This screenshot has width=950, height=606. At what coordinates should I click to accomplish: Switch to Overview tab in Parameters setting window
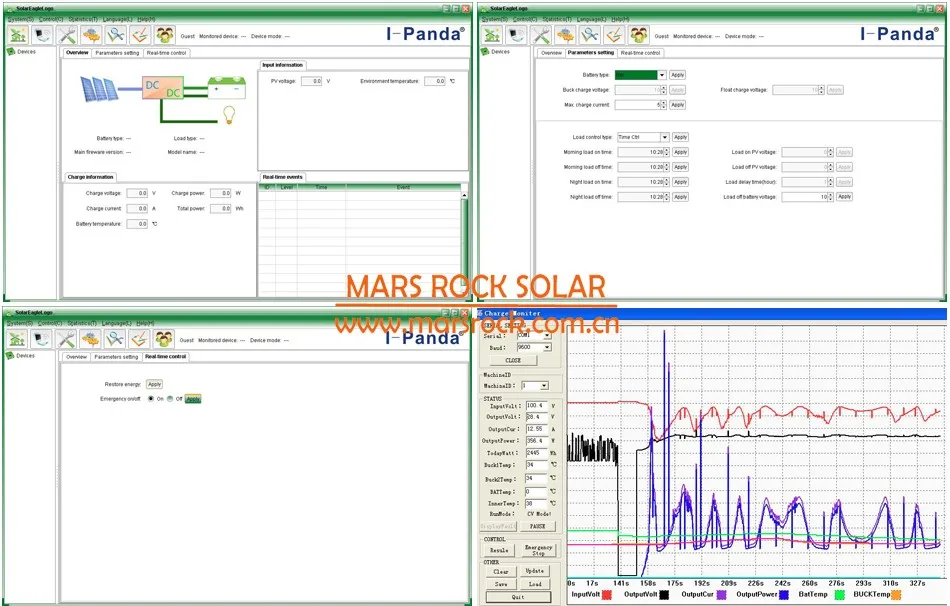(x=551, y=53)
